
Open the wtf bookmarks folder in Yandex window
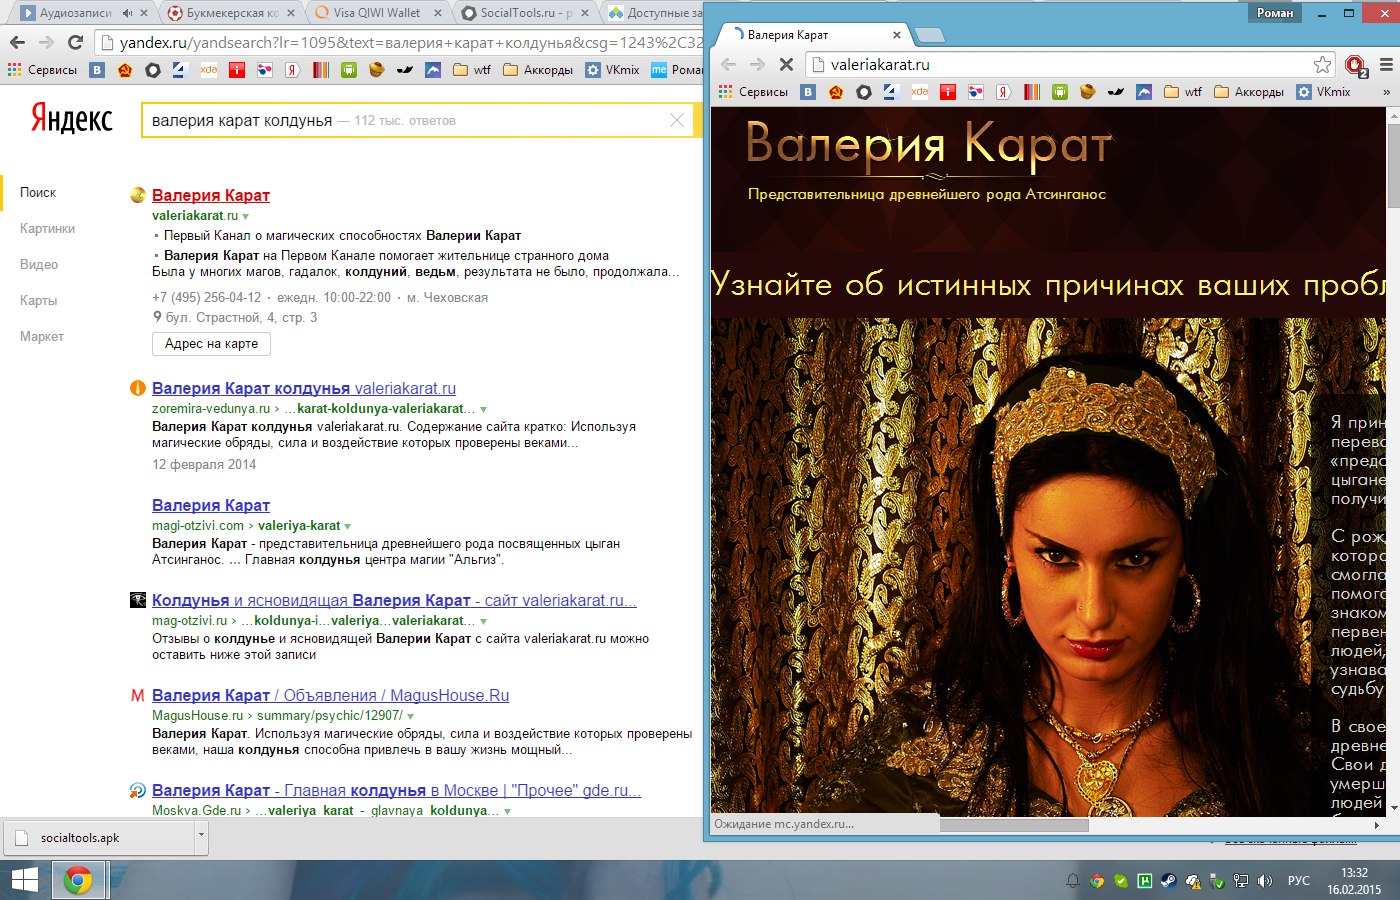(472, 70)
